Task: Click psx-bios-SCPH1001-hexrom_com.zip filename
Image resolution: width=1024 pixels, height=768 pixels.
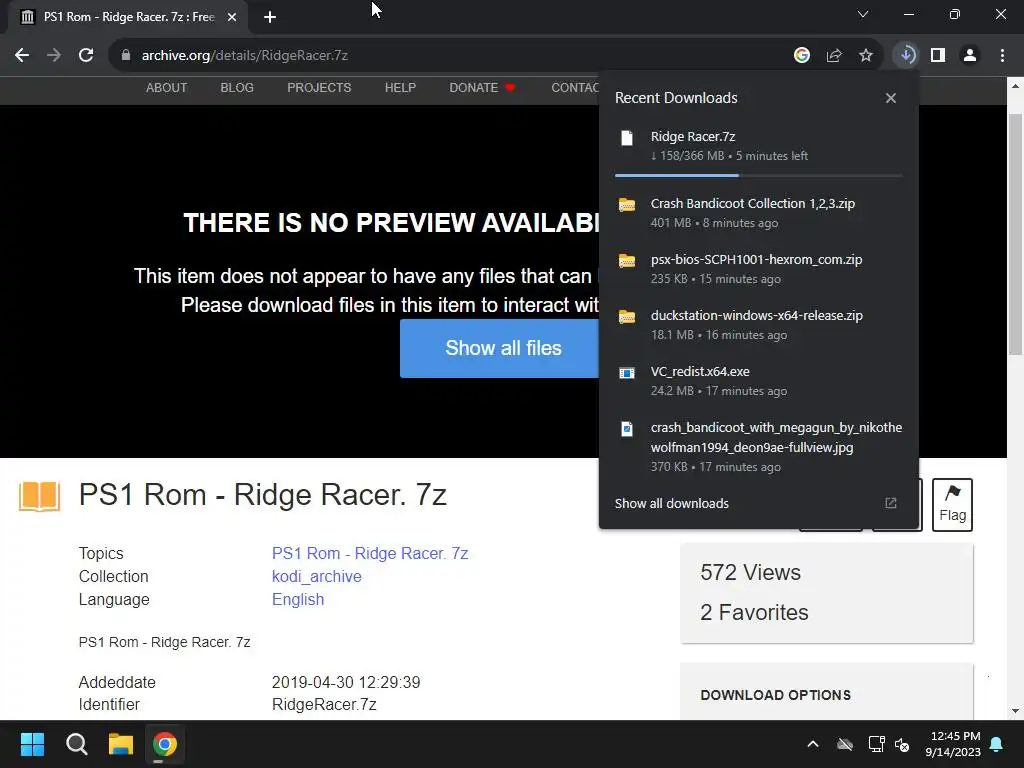Action: [756, 260]
